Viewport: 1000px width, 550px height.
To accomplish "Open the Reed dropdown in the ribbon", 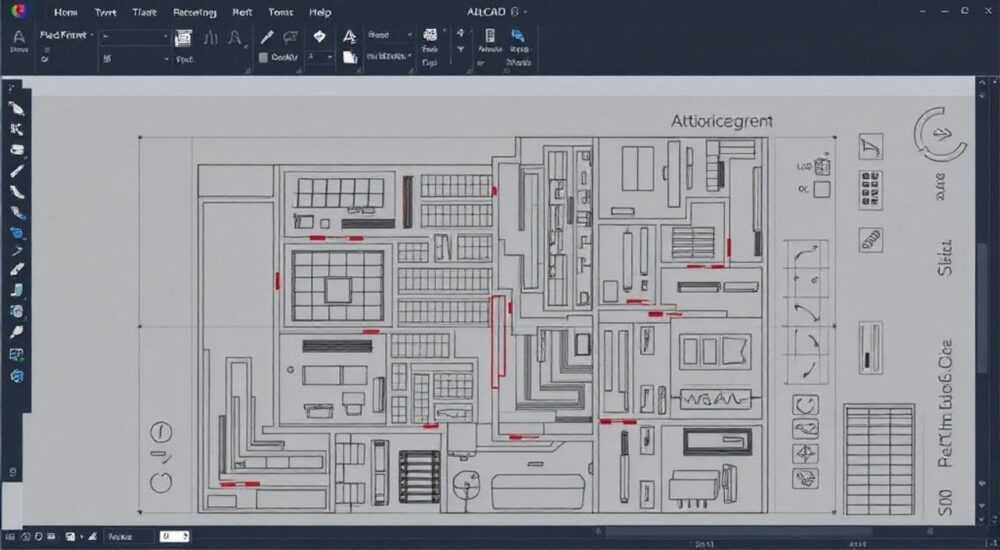I will (390, 35).
